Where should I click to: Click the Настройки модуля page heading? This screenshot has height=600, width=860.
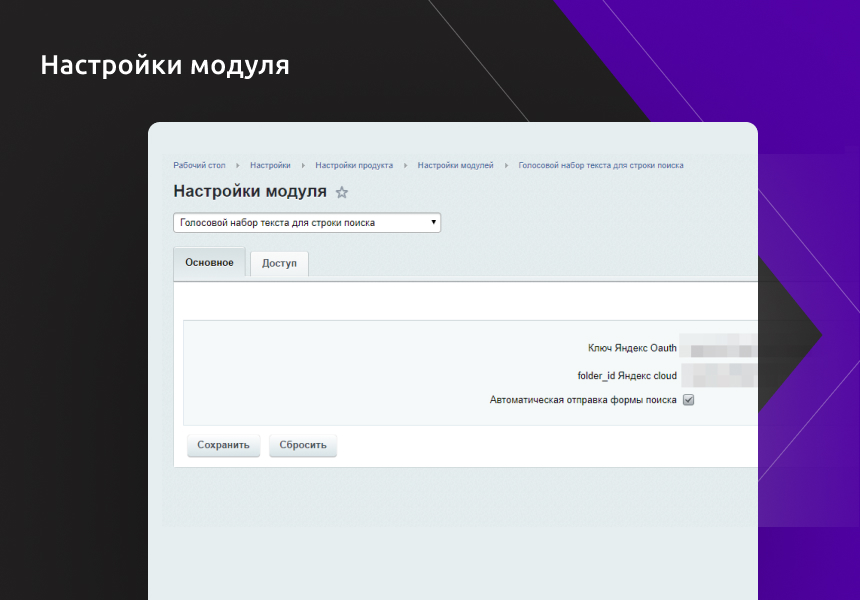(249, 191)
